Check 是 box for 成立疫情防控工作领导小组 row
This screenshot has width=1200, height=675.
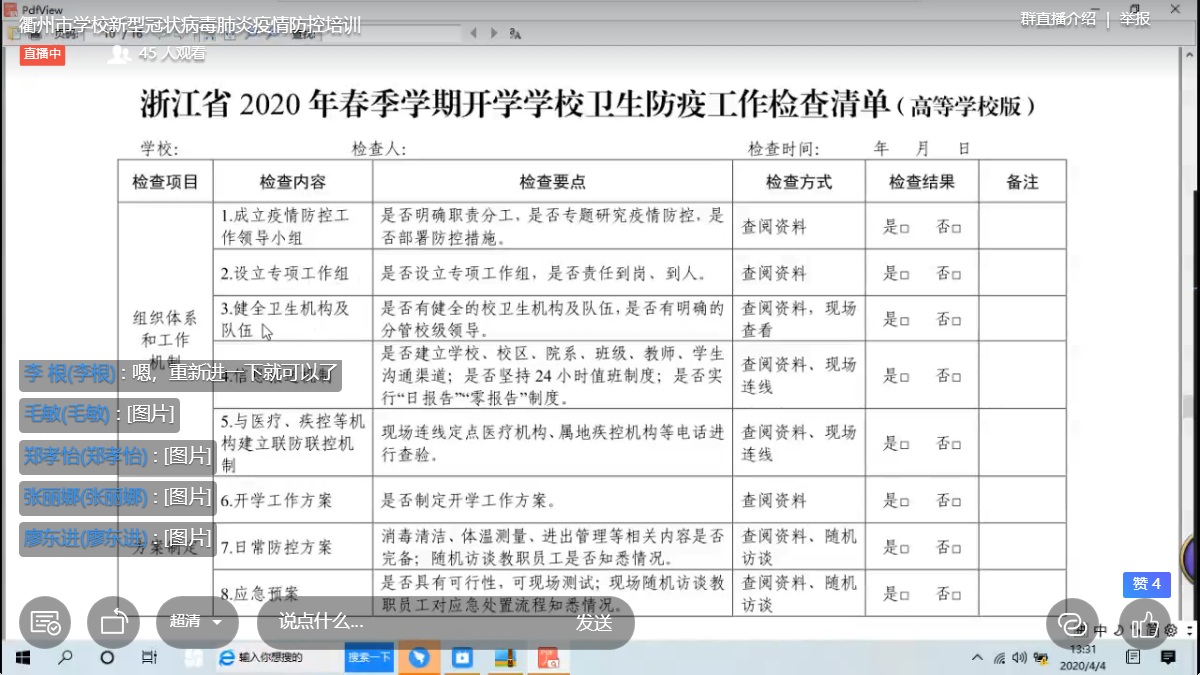[904, 228]
